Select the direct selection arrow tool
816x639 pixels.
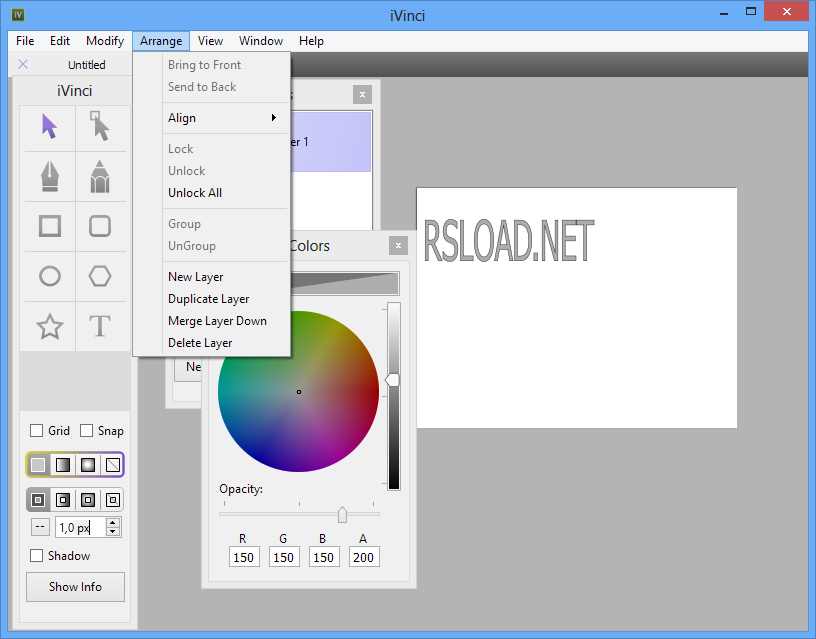tap(100, 126)
